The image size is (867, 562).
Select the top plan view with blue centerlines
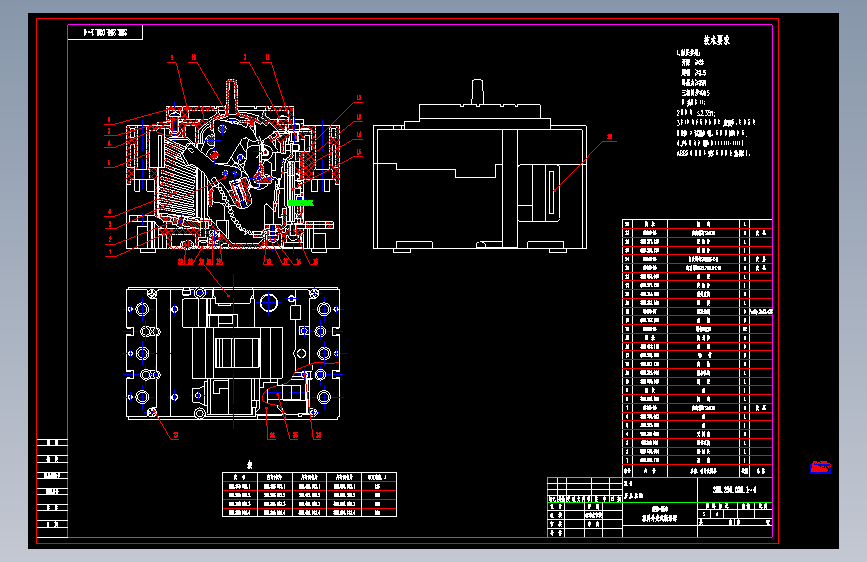(x=233, y=353)
